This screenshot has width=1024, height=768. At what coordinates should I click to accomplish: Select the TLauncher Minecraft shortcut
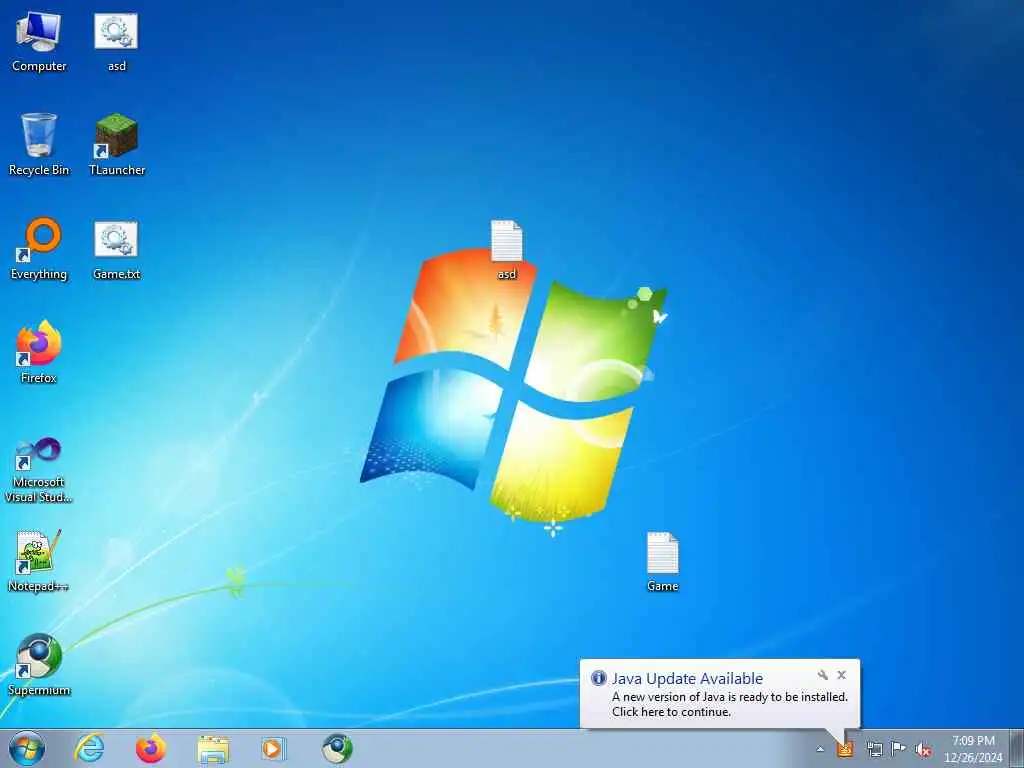(116, 145)
